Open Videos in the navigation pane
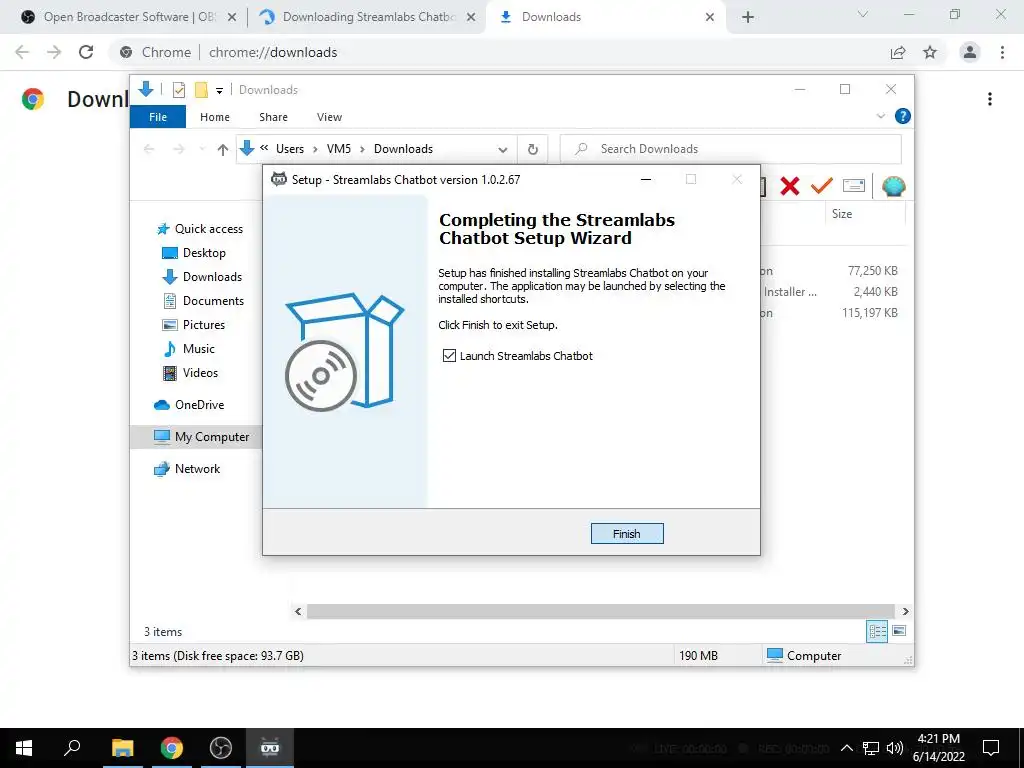1024x768 pixels. (x=189, y=373)
